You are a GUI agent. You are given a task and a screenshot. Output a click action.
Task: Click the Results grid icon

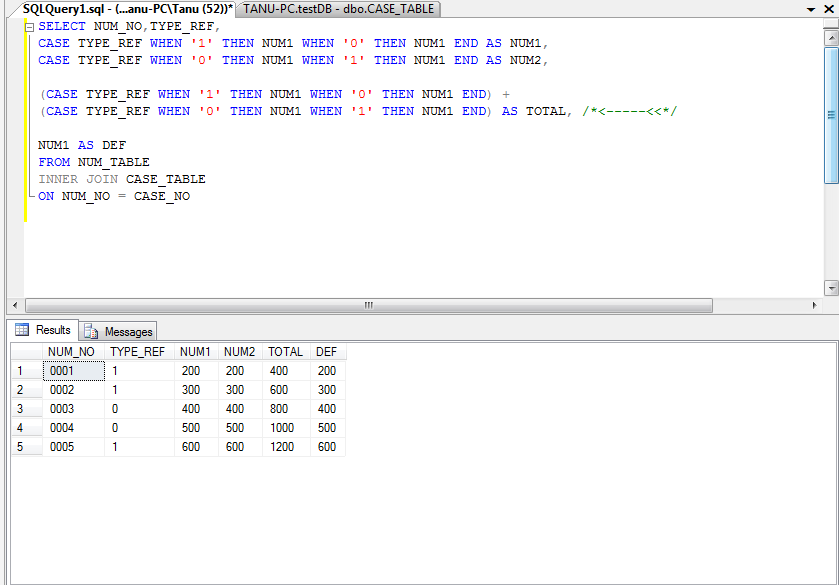click(x=22, y=330)
